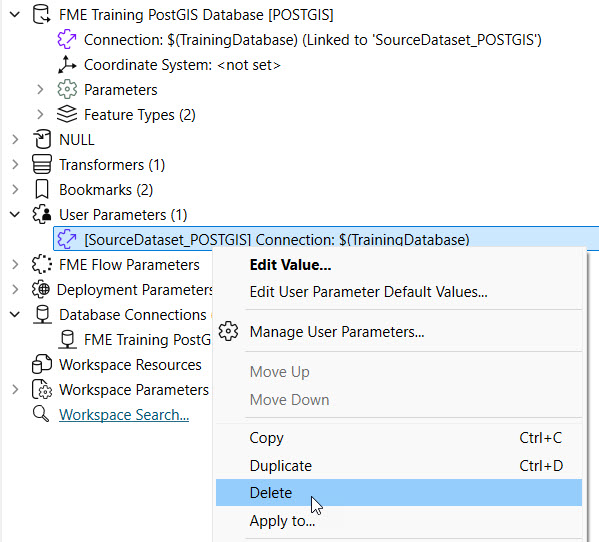Viewport: 599px width, 542px height.
Task: Click the Feature Types layers icon
Action: [67, 114]
